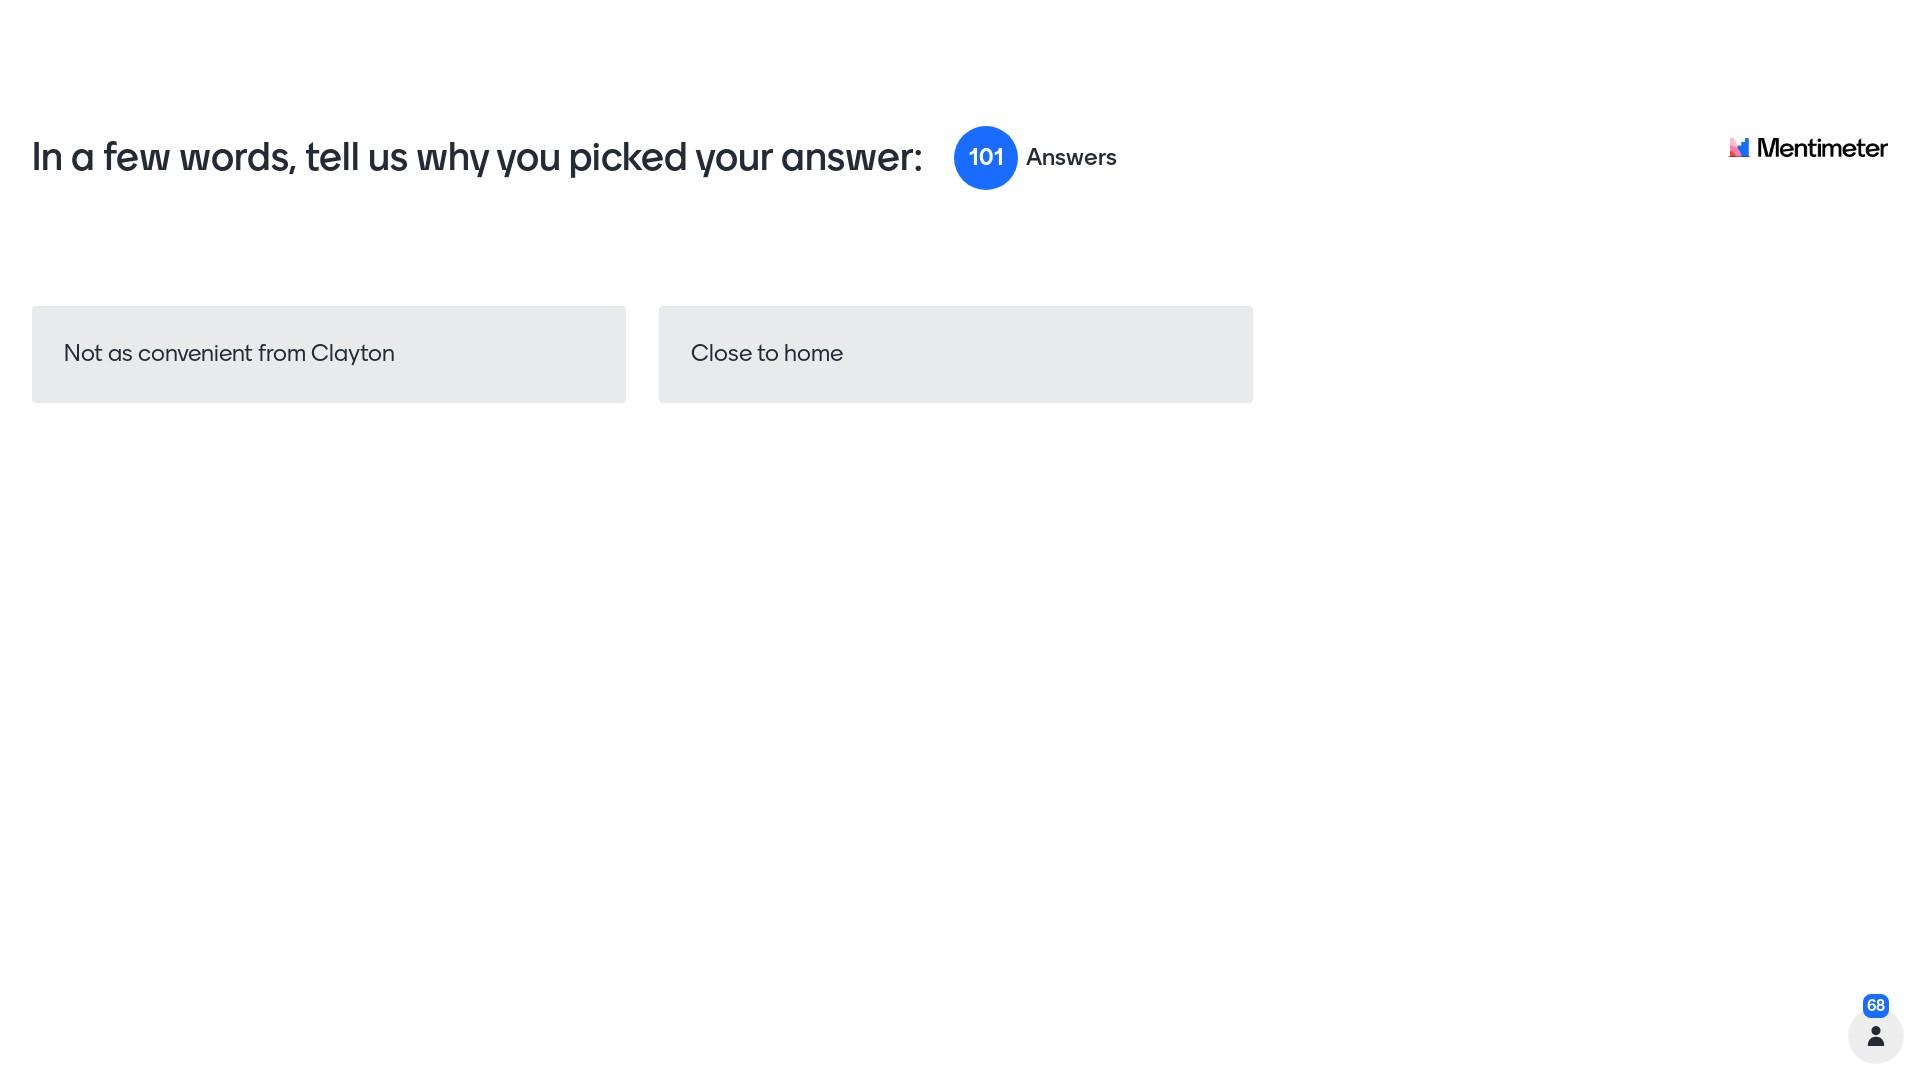Click the Mentimeter colored bars logo icon
The height and width of the screenshot is (1080, 1920).
pos(1739,148)
